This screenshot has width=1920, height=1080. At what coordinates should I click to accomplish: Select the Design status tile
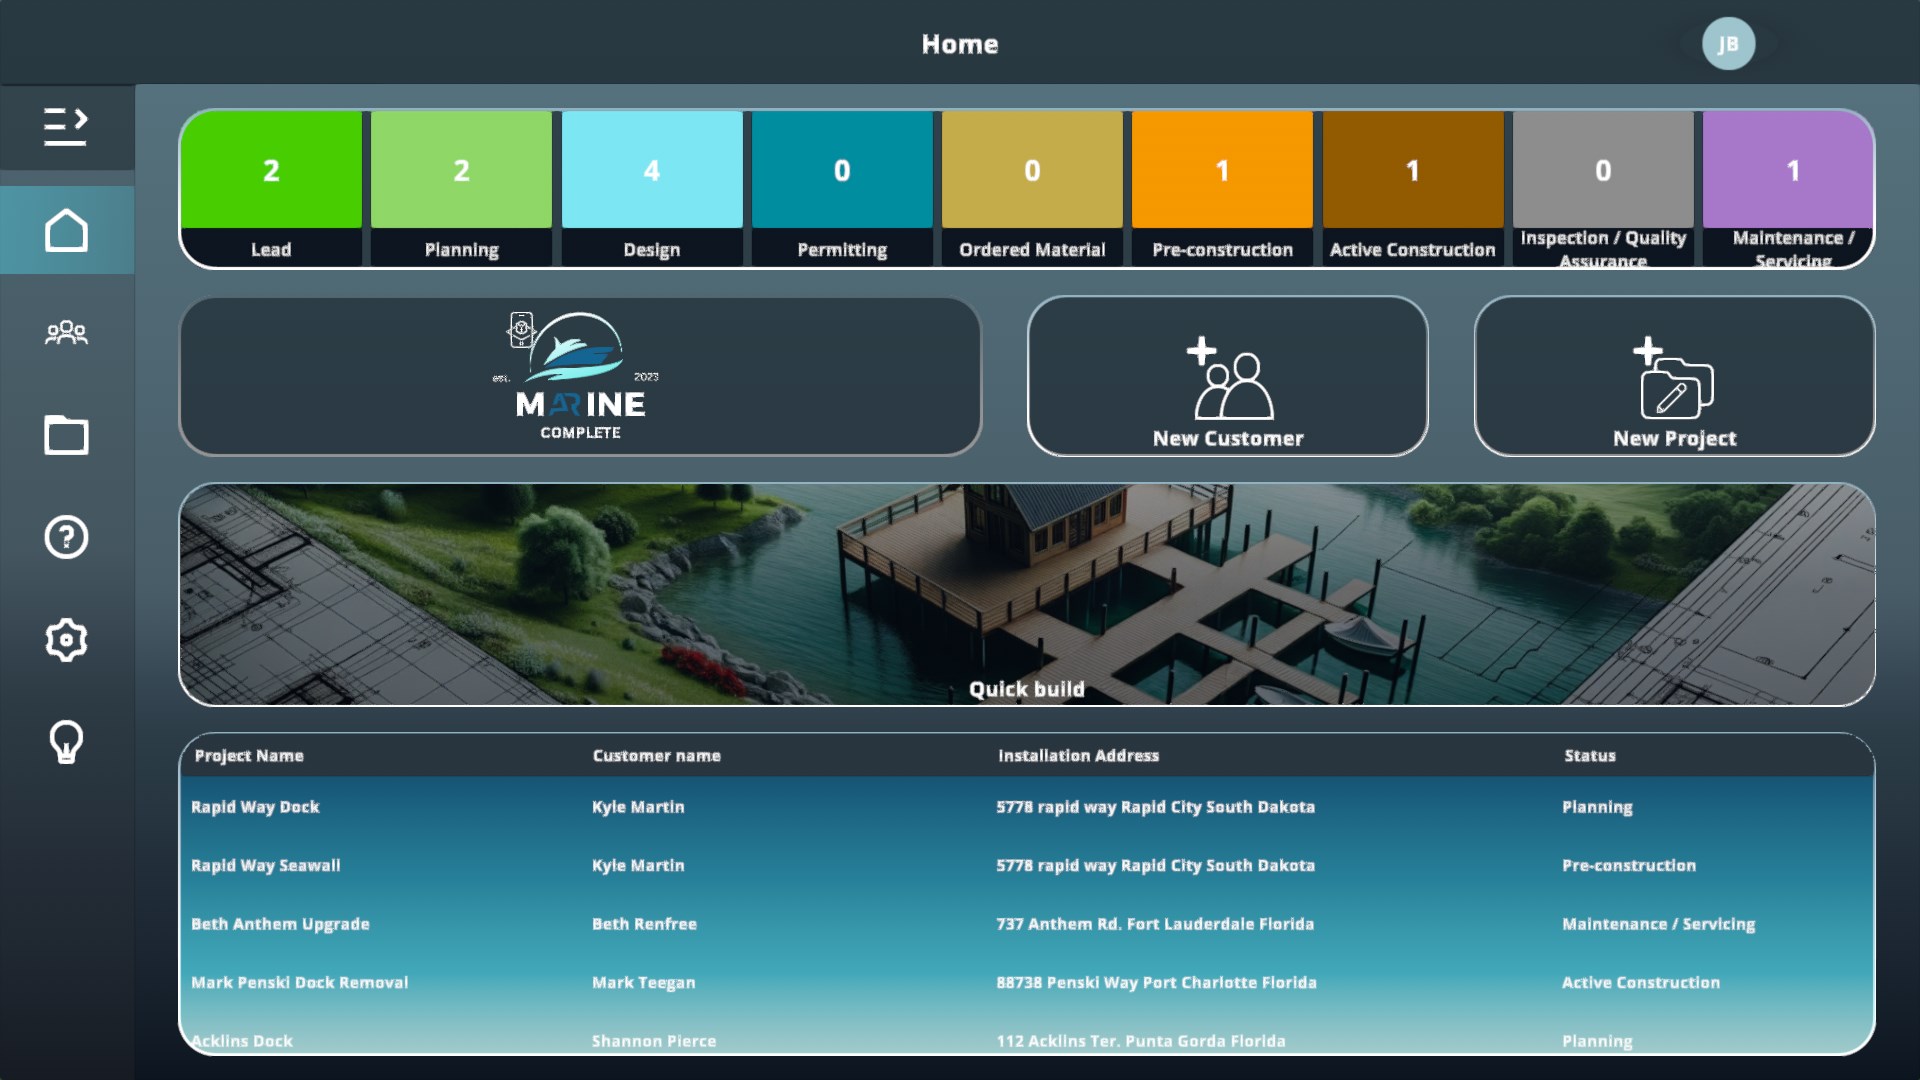coord(651,188)
